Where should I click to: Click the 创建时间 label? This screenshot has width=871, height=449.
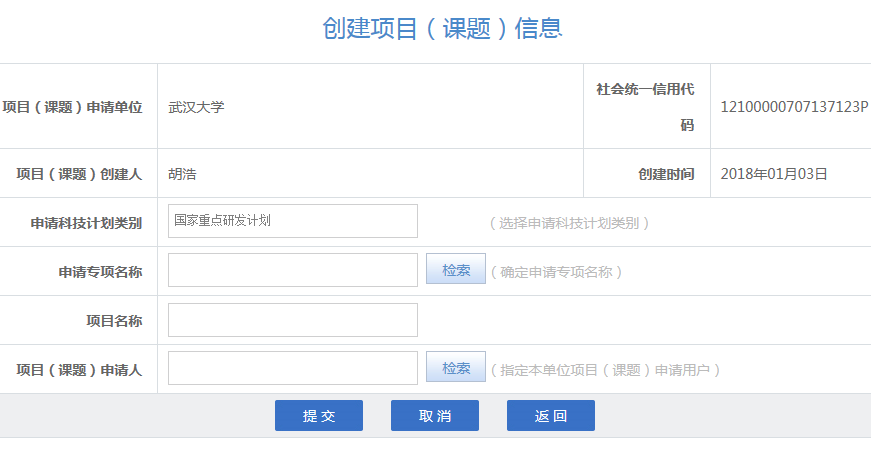click(666, 174)
